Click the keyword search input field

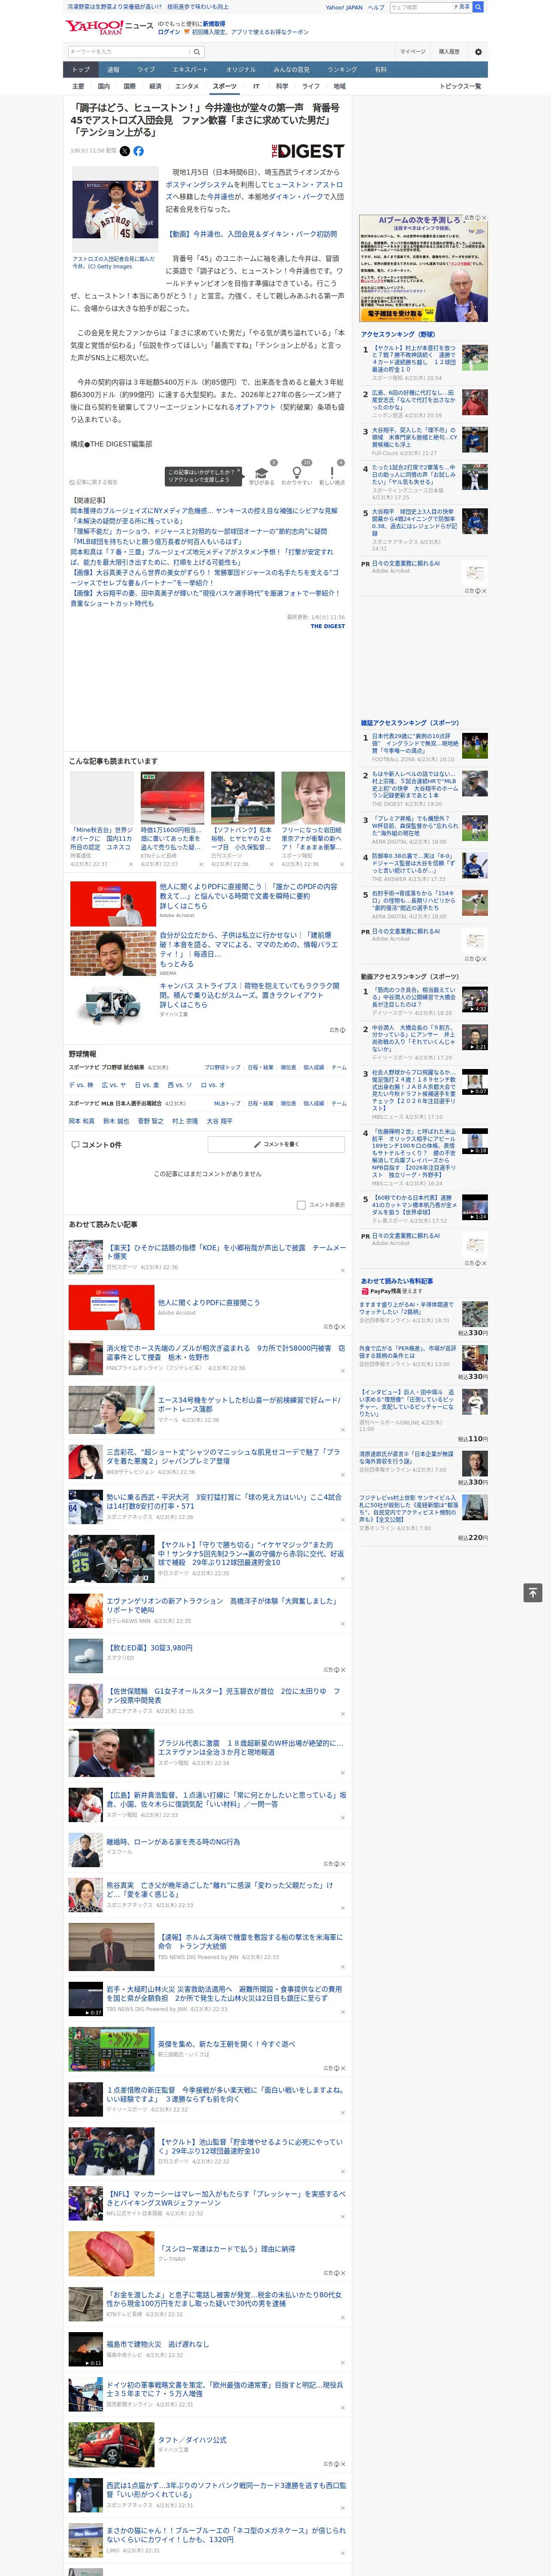tap(128, 52)
